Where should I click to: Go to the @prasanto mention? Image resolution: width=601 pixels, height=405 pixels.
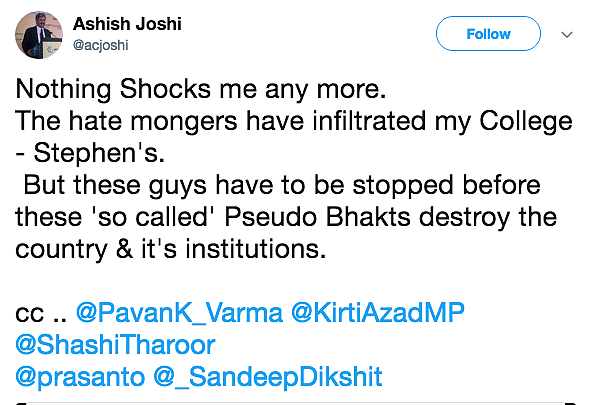(80, 377)
